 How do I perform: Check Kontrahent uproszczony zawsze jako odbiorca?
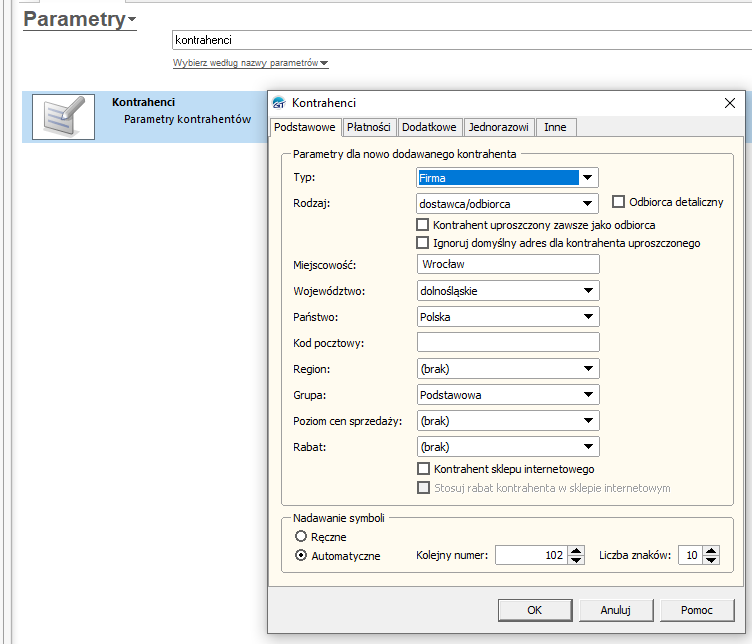pos(422,225)
